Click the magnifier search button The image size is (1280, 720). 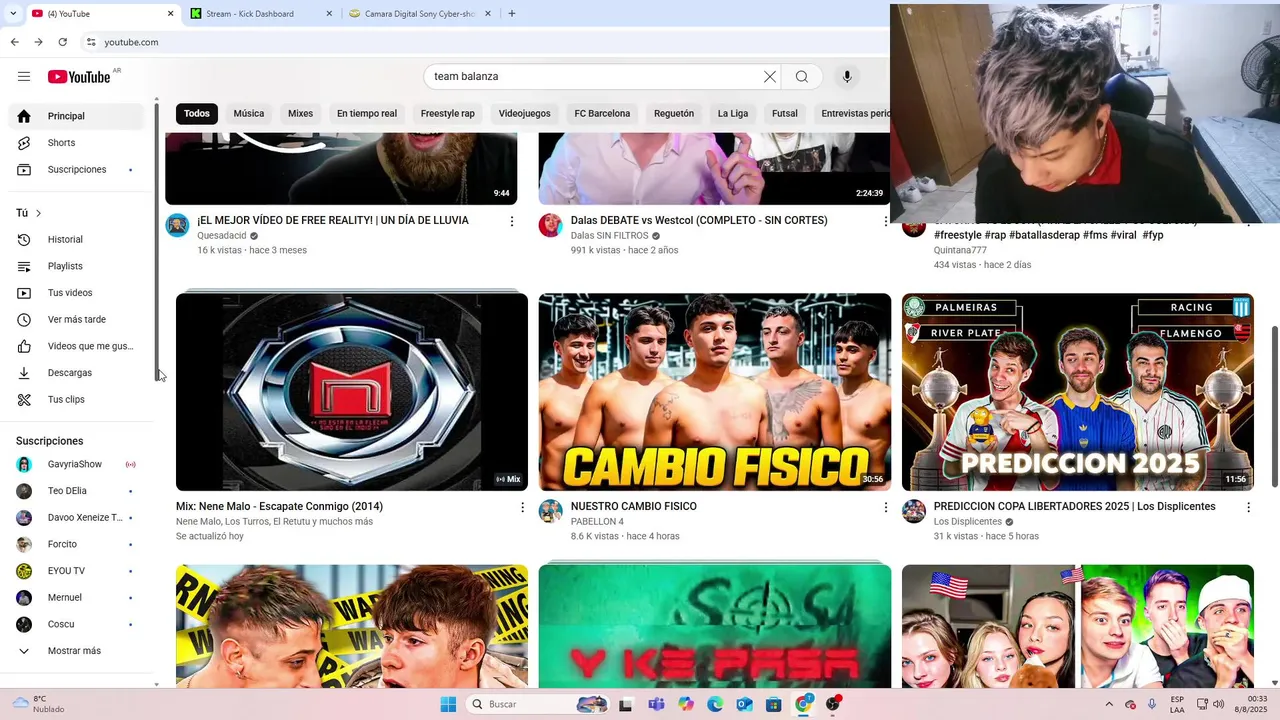point(802,77)
